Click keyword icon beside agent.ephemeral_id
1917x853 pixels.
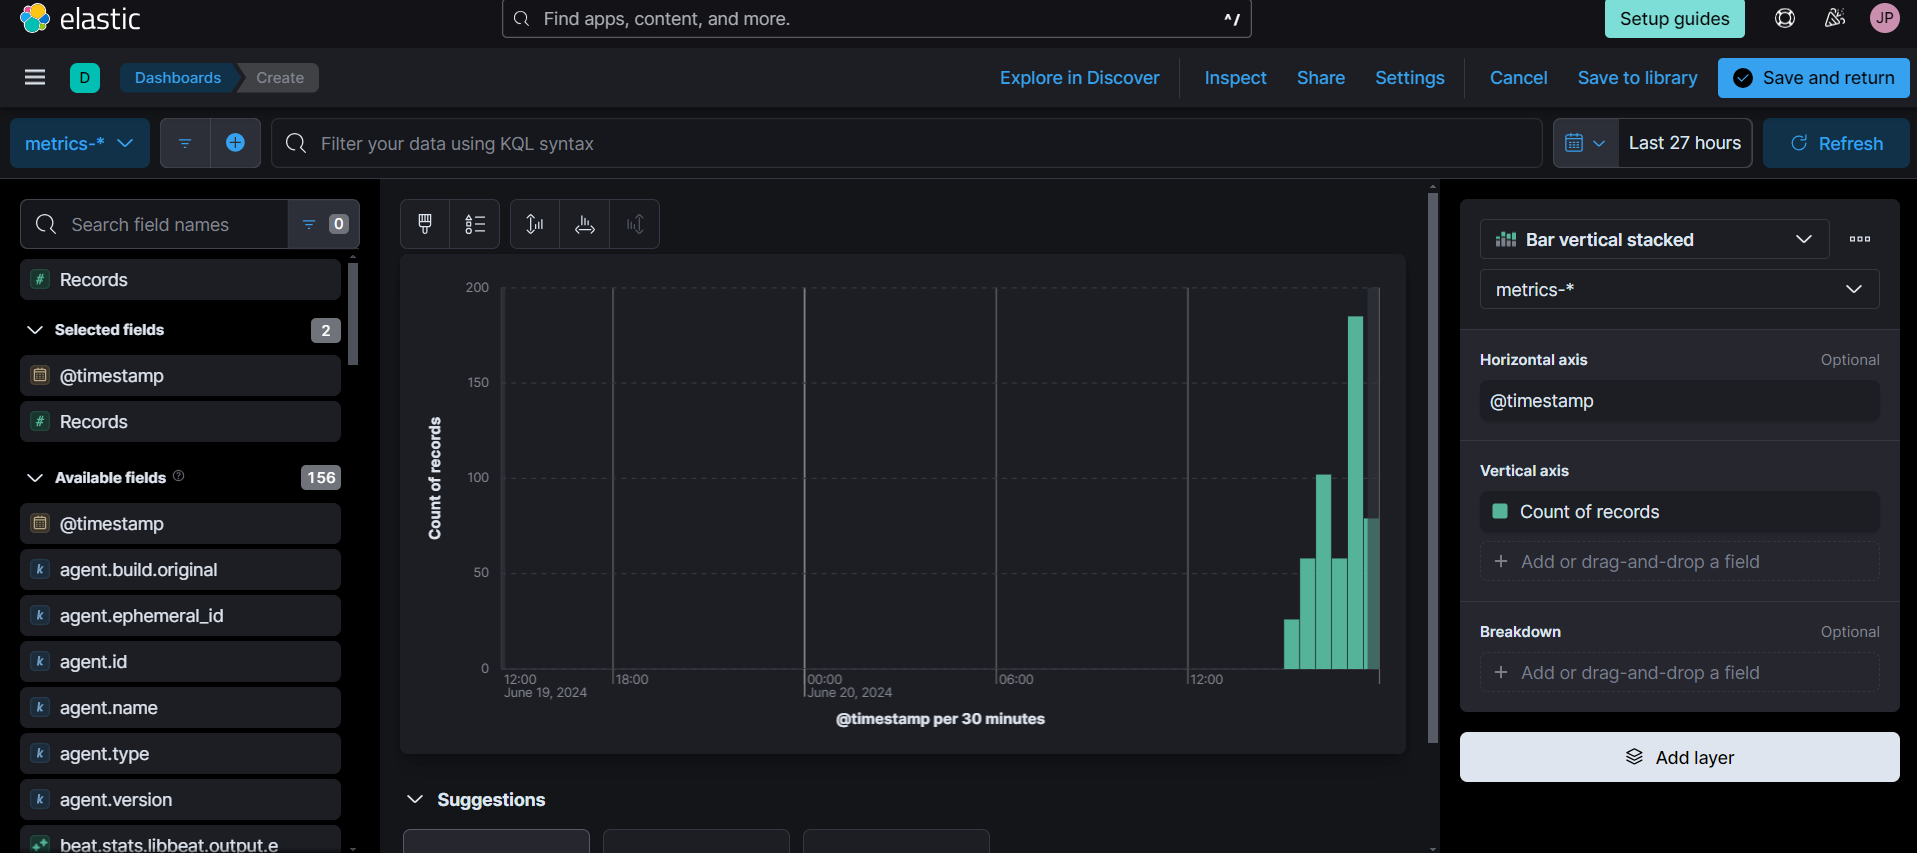tap(40, 616)
